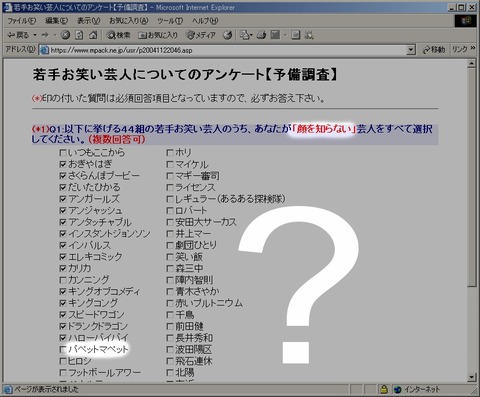The height and width of the screenshot is (397, 480).
Task: Check the ロバート checkbox
Action: click(x=170, y=211)
